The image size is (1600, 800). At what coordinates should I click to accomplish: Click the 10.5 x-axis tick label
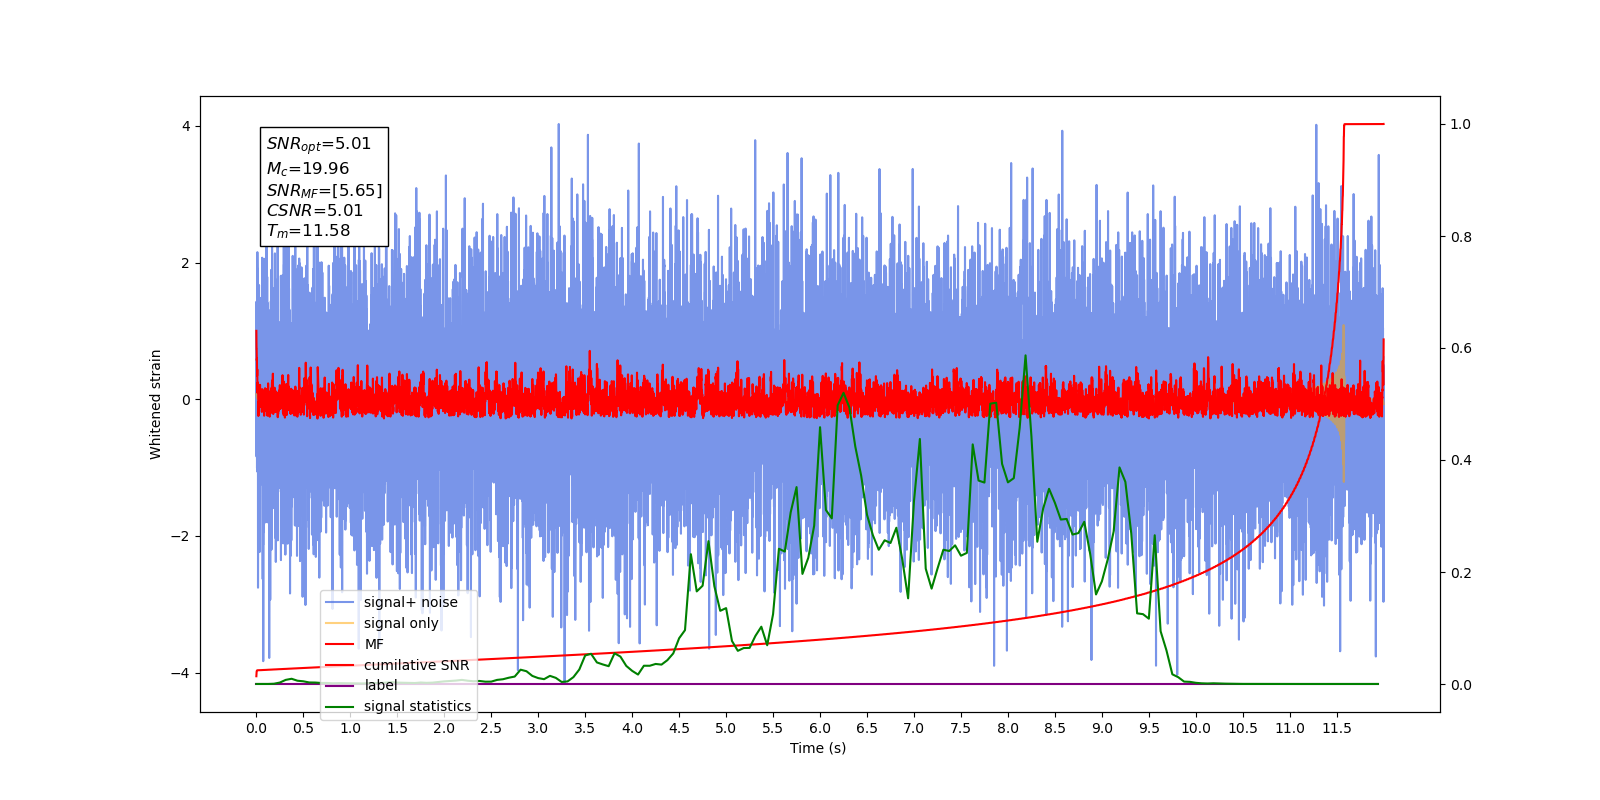click(1243, 728)
